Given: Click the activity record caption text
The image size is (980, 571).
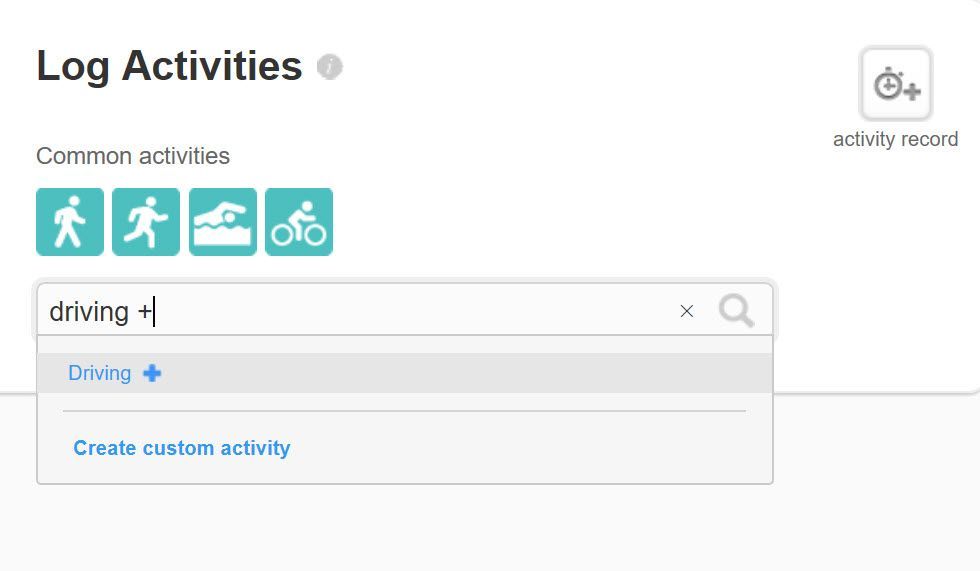Looking at the screenshot, I should tap(896, 139).
